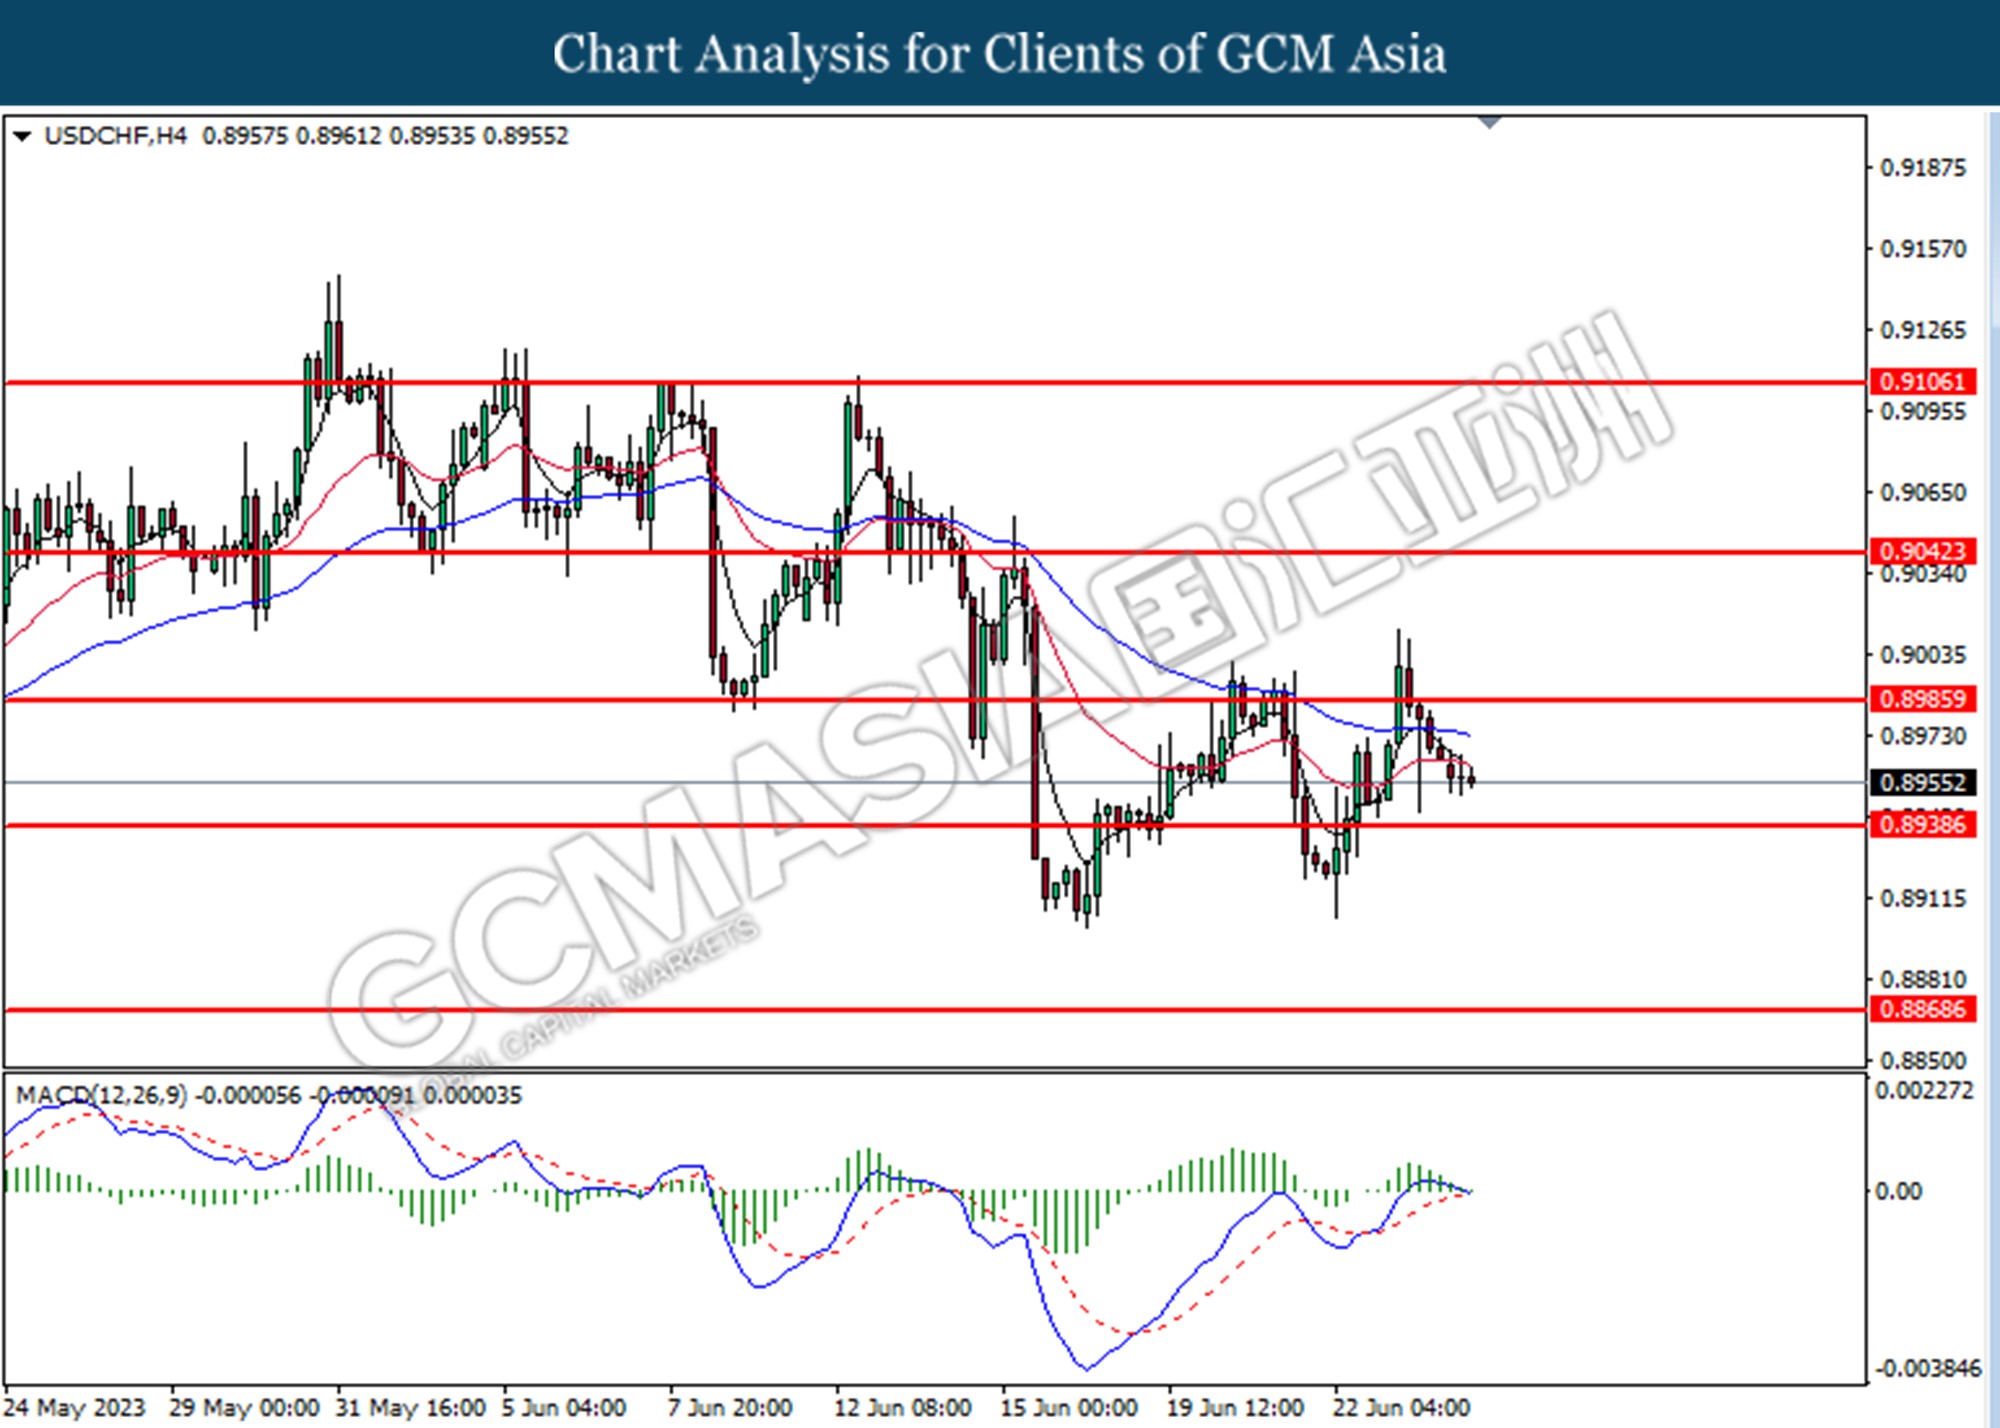Click the Chart Analysis for Clients header
This screenshot has height=1428, width=2000.
point(1000,53)
